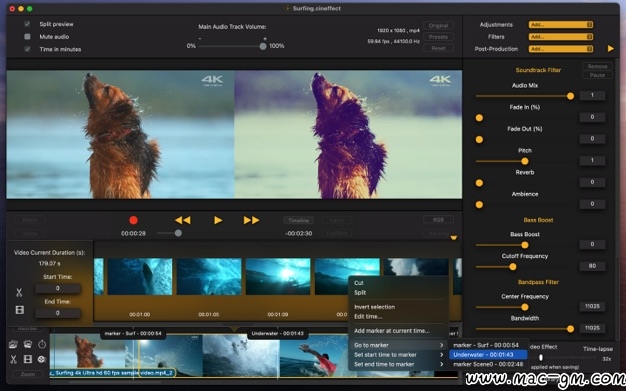This screenshot has height=391, width=626.
Task: Click yellow down-triangle below the Tracking button
Action: click(454, 238)
